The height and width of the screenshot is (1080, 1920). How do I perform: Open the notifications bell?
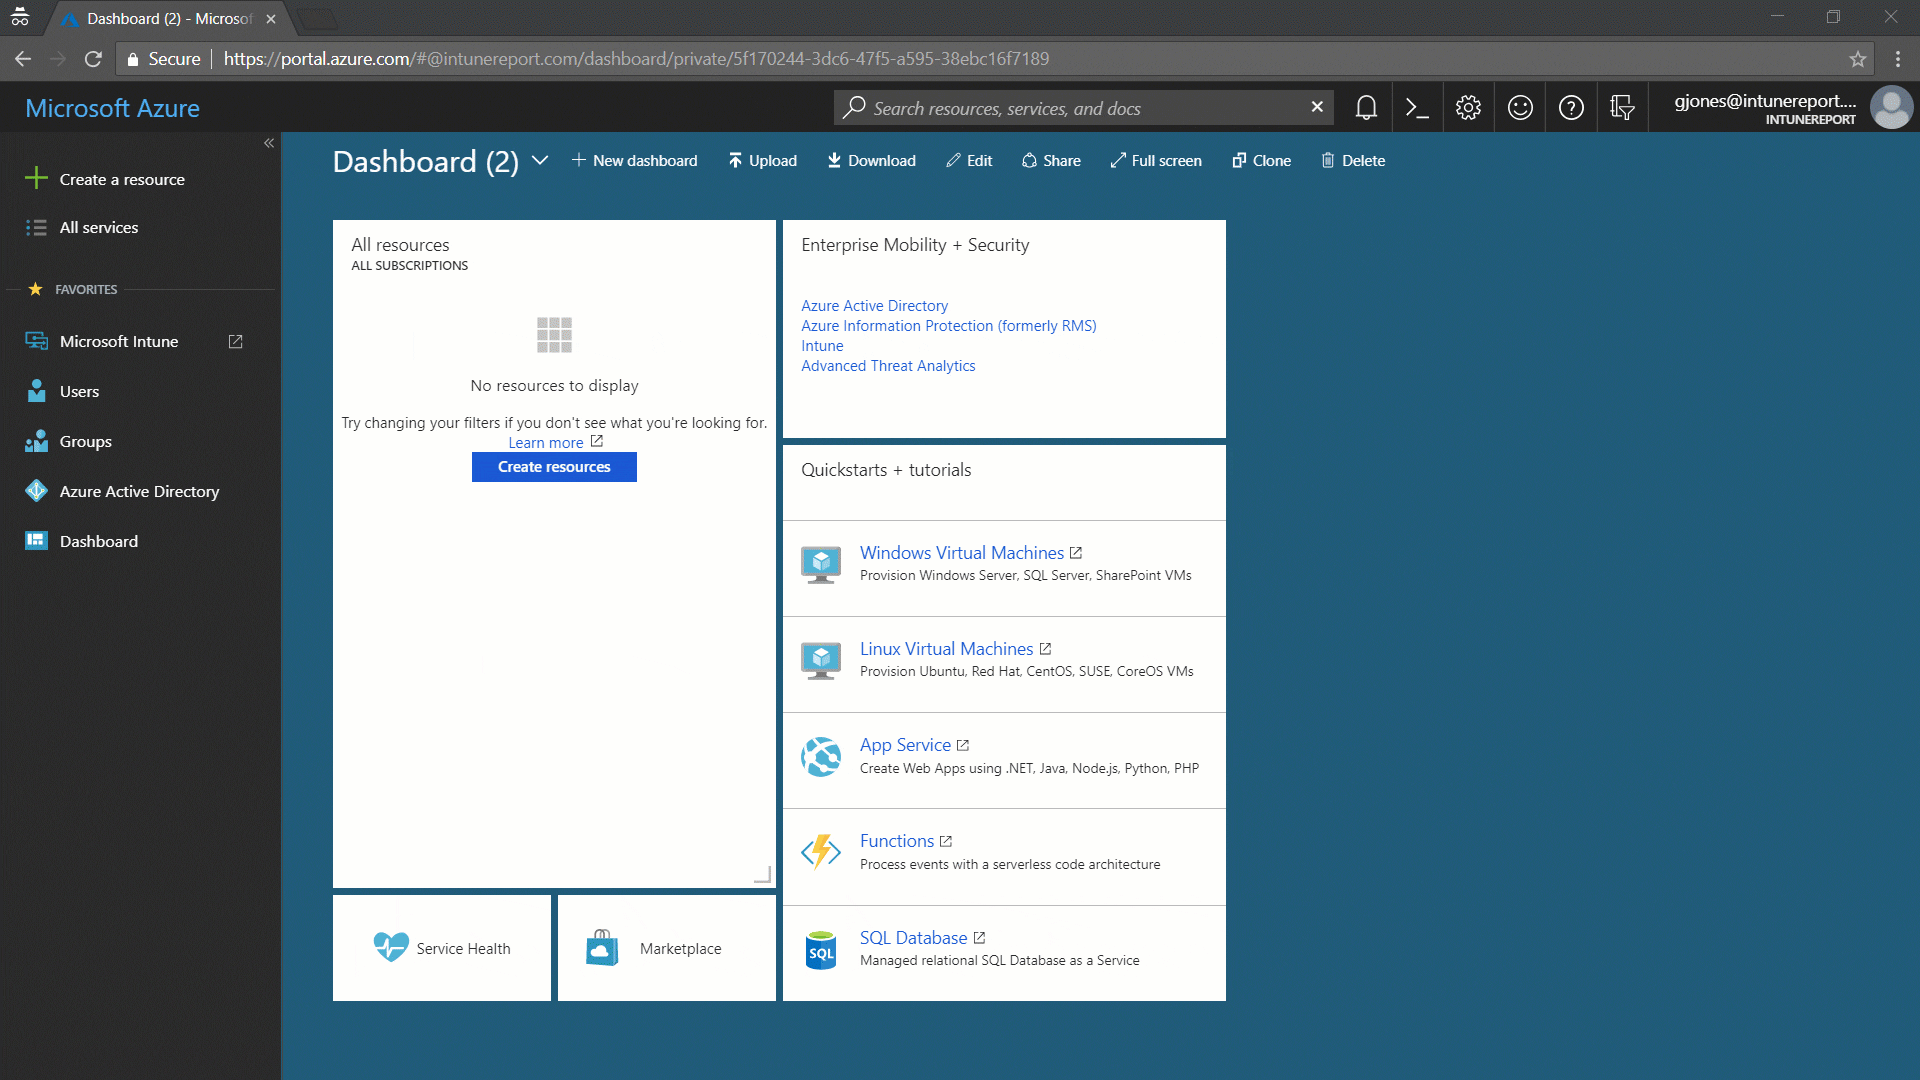coord(1366,108)
